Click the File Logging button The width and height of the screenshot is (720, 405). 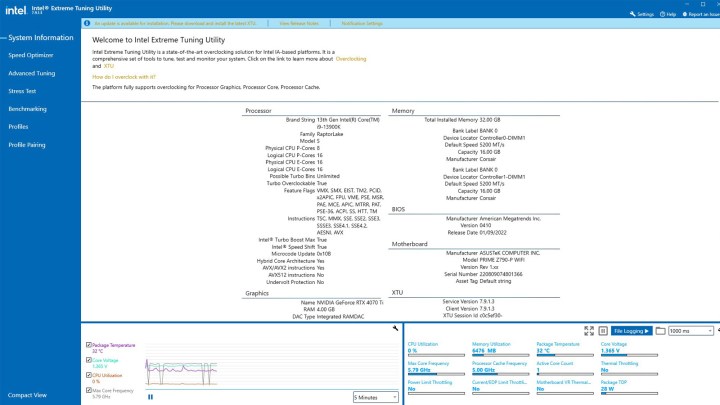(x=631, y=330)
